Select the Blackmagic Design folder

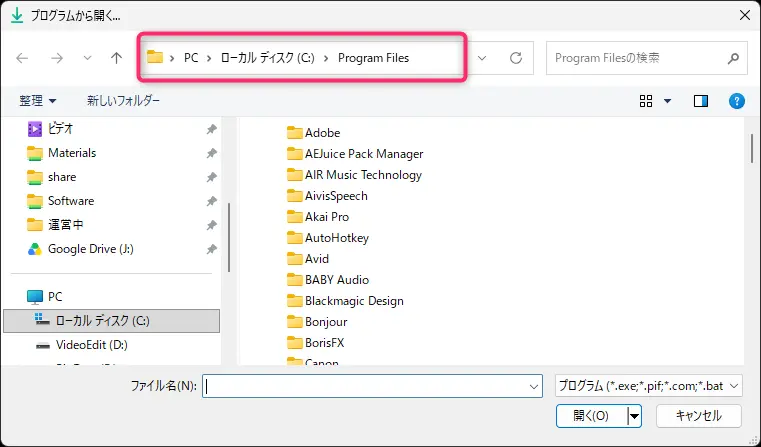(x=354, y=301)
